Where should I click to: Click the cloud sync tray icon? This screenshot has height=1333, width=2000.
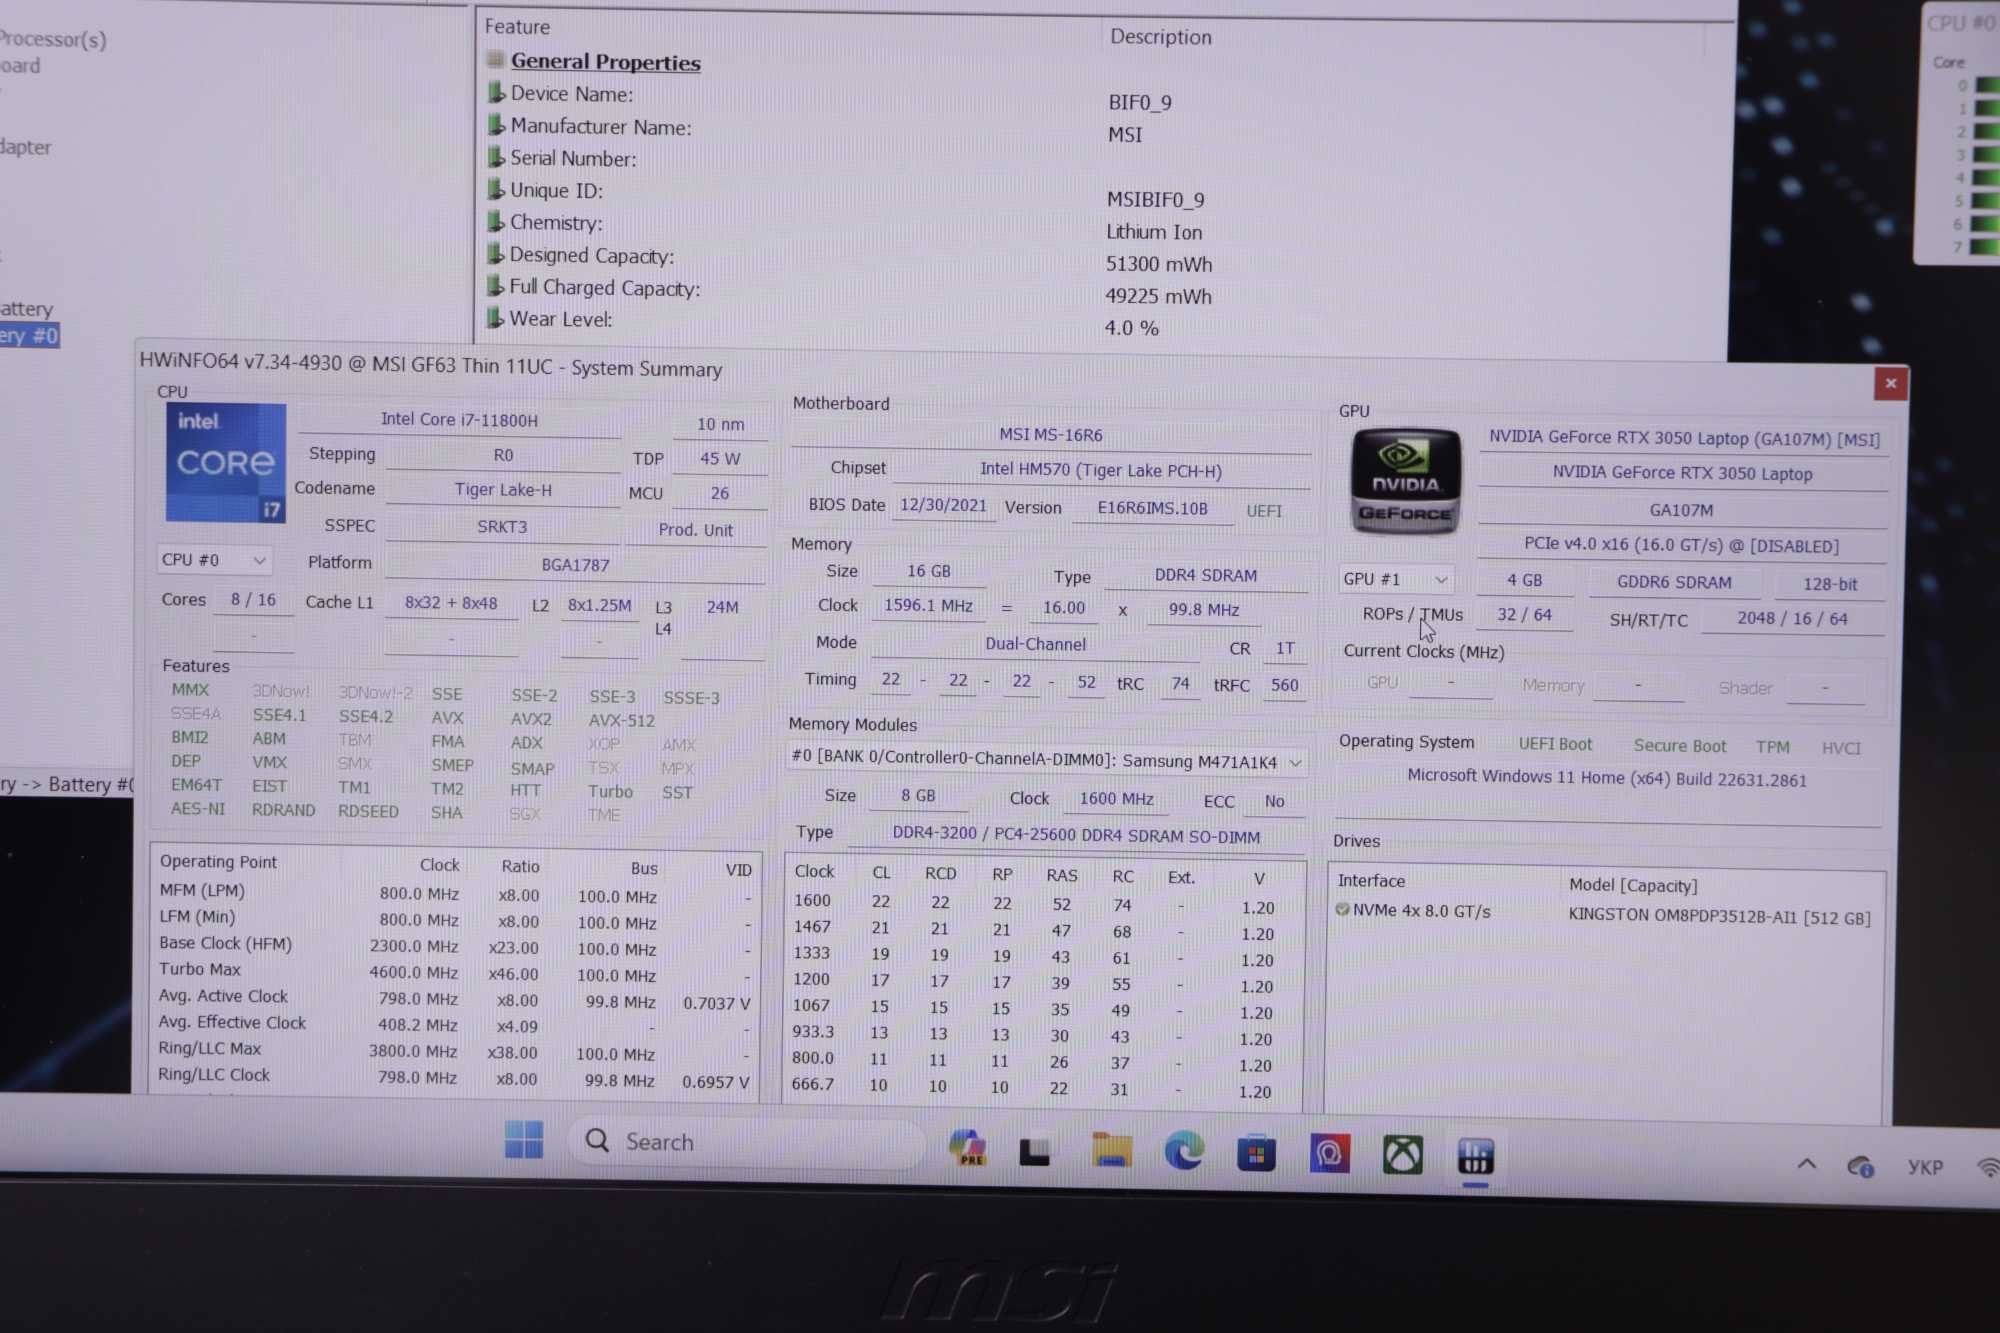coord(1860,1166)
